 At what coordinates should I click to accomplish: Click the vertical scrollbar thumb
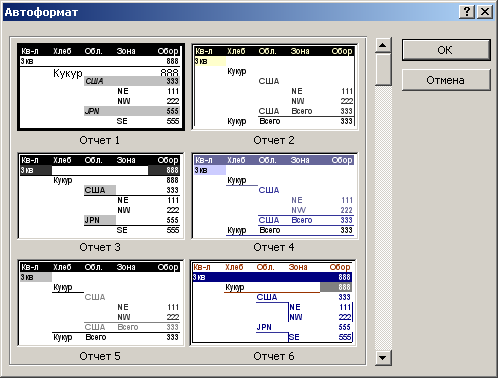(383, 69)
